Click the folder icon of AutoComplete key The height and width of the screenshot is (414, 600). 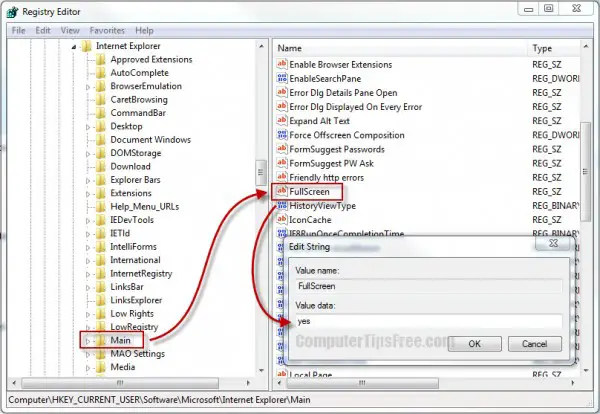point(101,73)
